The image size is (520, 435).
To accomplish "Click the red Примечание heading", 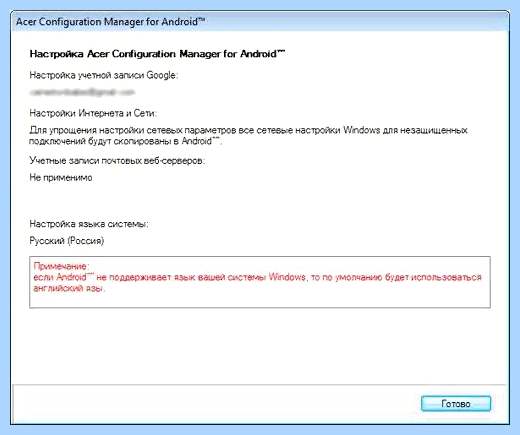I will pyautogui.click(x=61, y=266).
